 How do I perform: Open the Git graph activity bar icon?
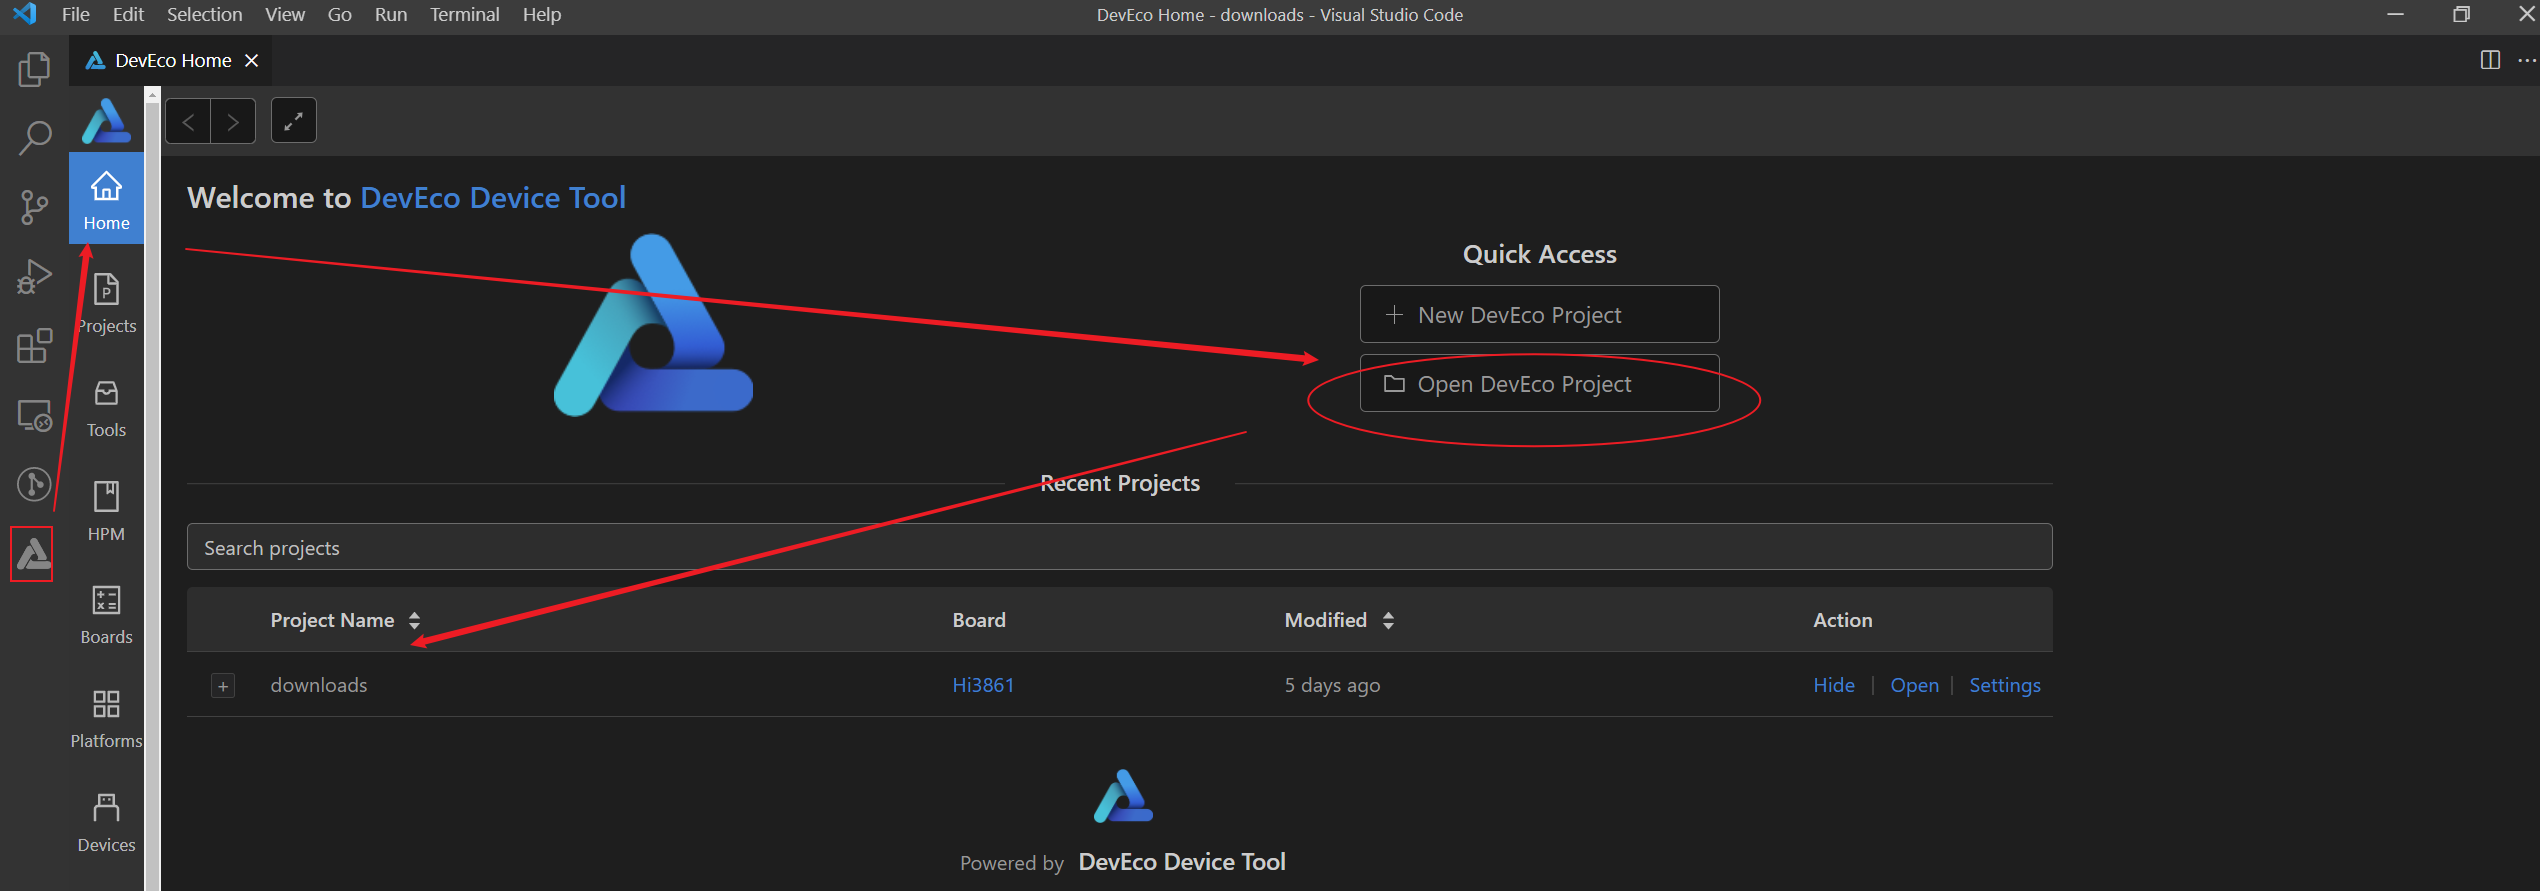(34, 484)
